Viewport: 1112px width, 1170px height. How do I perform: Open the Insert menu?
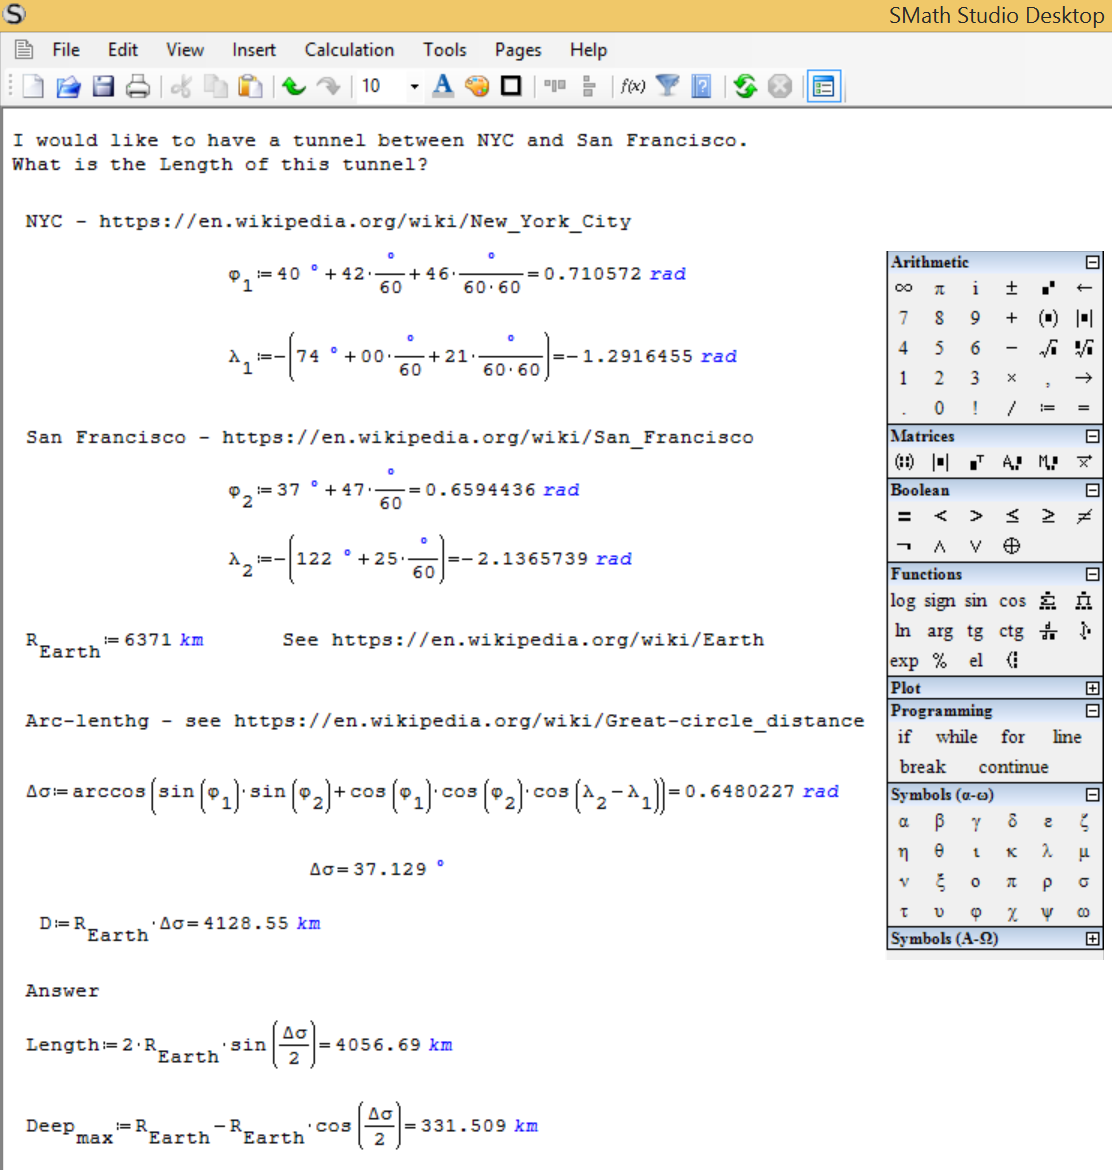coord(254,50)
